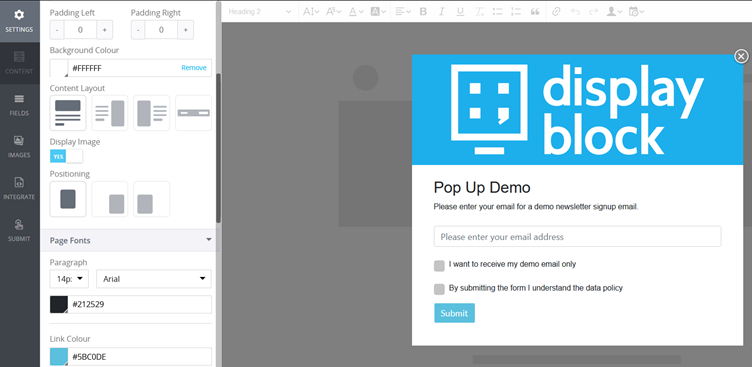
Task: Clear text formatting
Action: point(479,12)
